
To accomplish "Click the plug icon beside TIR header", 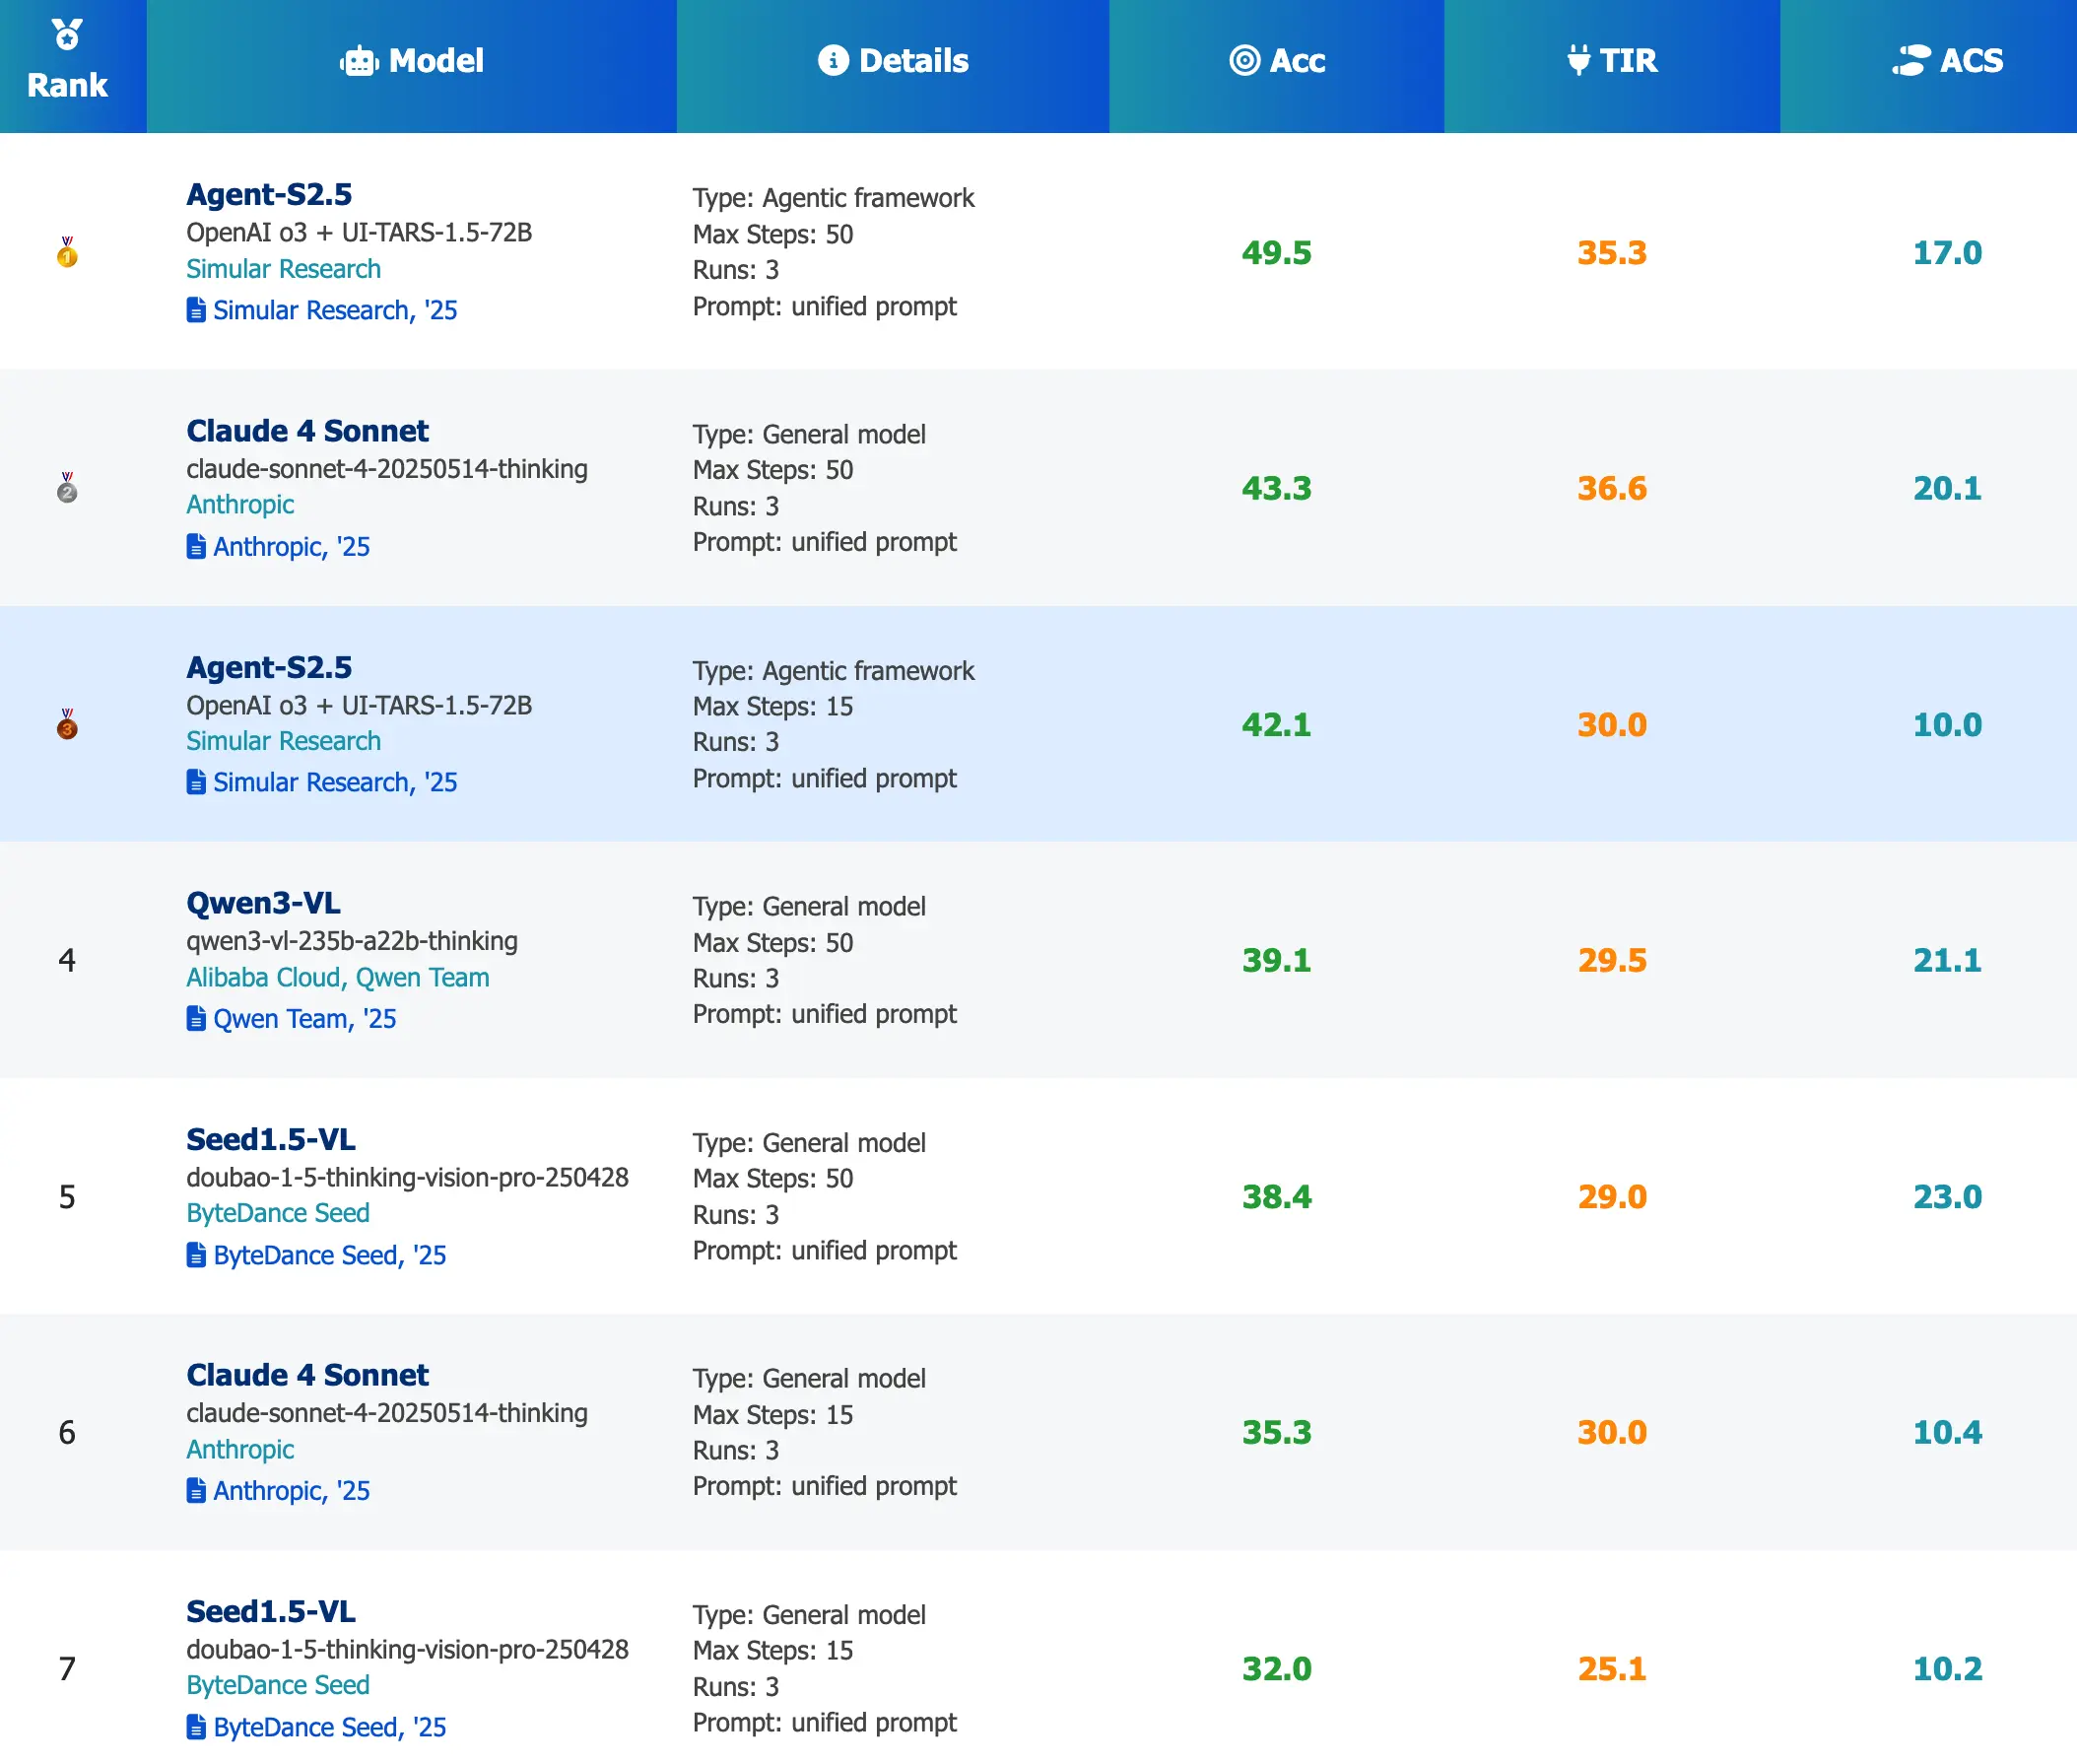I will (x=1578, y=60).
